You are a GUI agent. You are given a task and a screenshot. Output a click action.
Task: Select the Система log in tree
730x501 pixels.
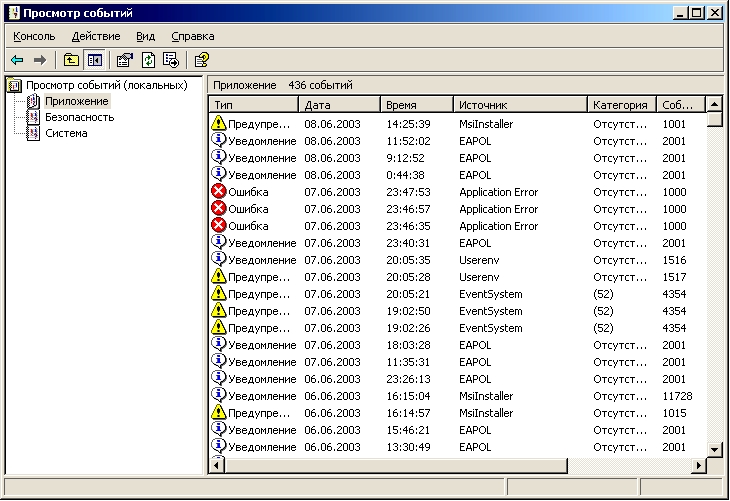pos(66,133)
